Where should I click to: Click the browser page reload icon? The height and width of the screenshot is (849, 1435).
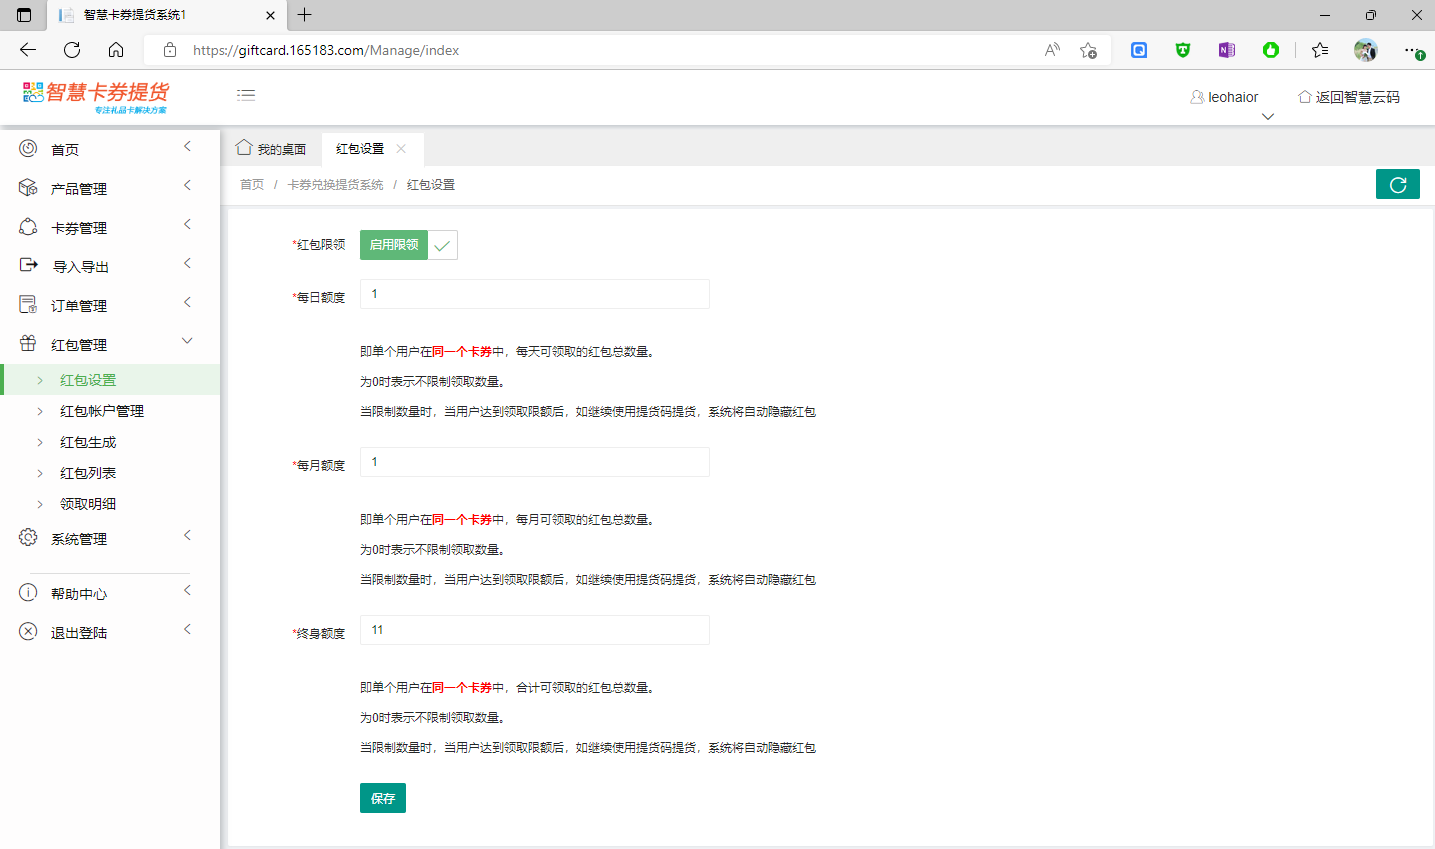point(72,50)
